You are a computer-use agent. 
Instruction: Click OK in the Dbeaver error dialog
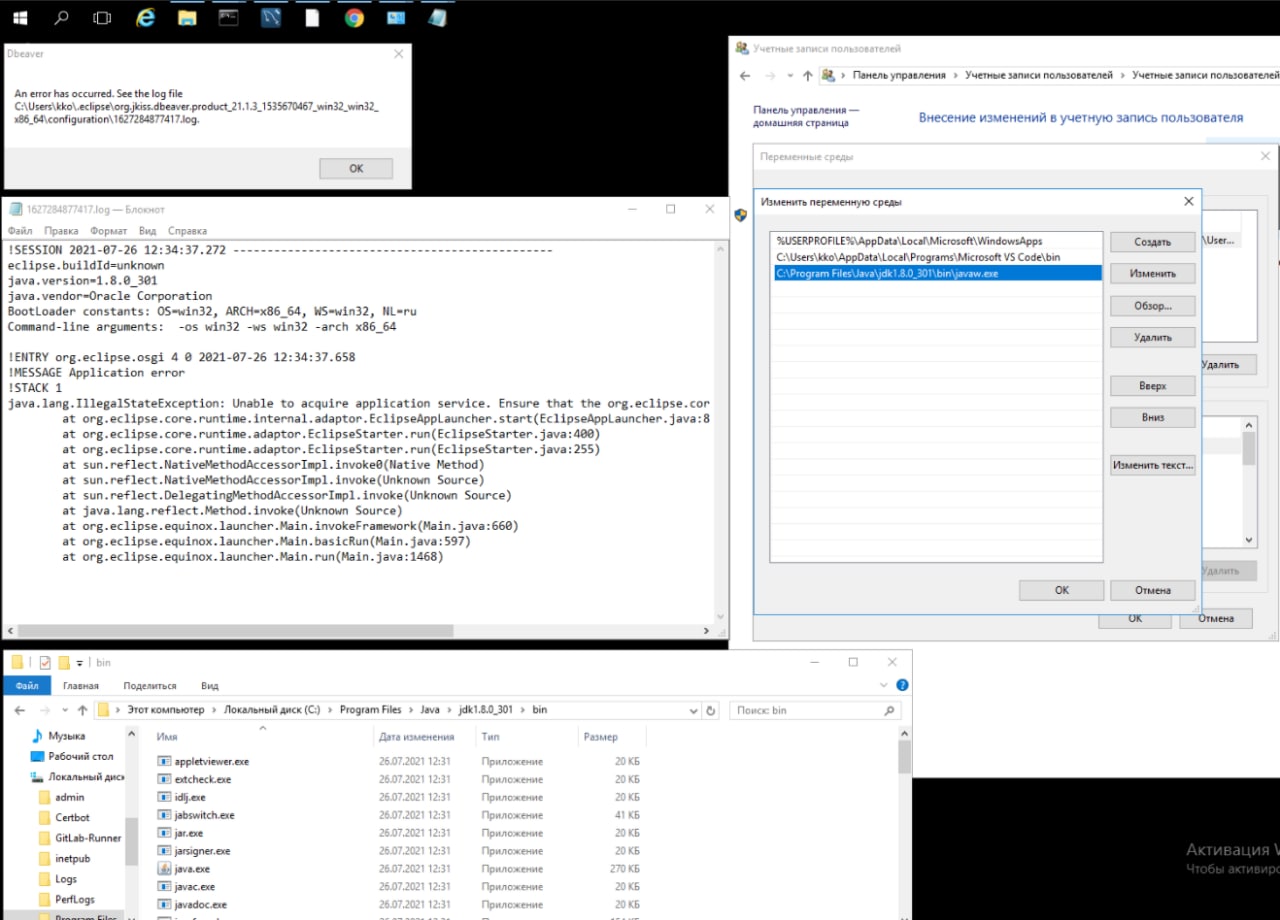pos(356,168)
